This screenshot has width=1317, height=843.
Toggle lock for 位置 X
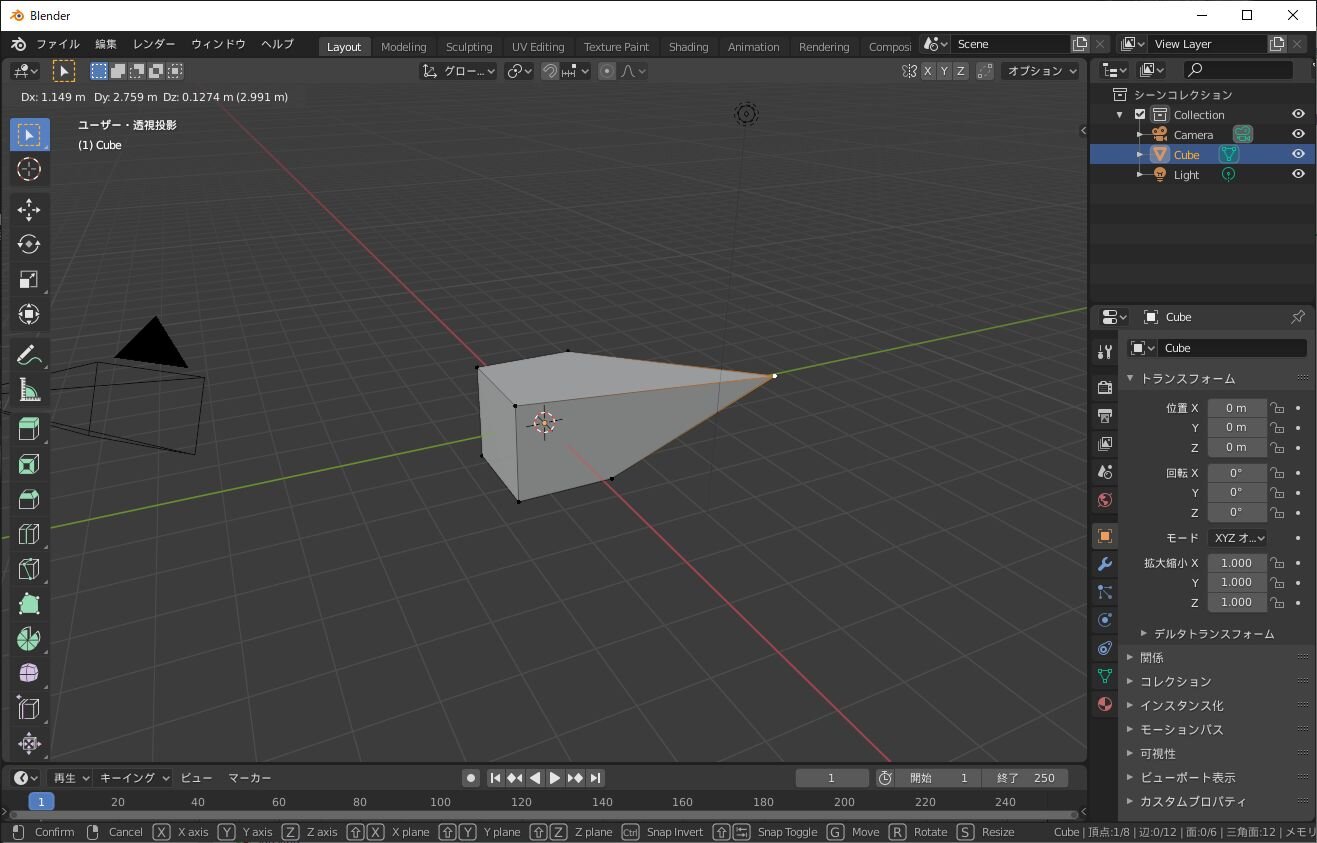coord(1277,408)
